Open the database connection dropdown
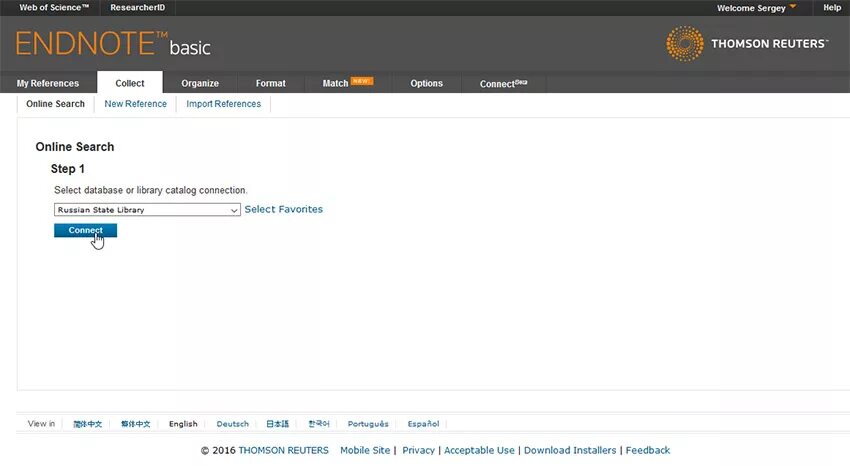The height and width of the screenshot is (466, 850). (x=147, y=210)
